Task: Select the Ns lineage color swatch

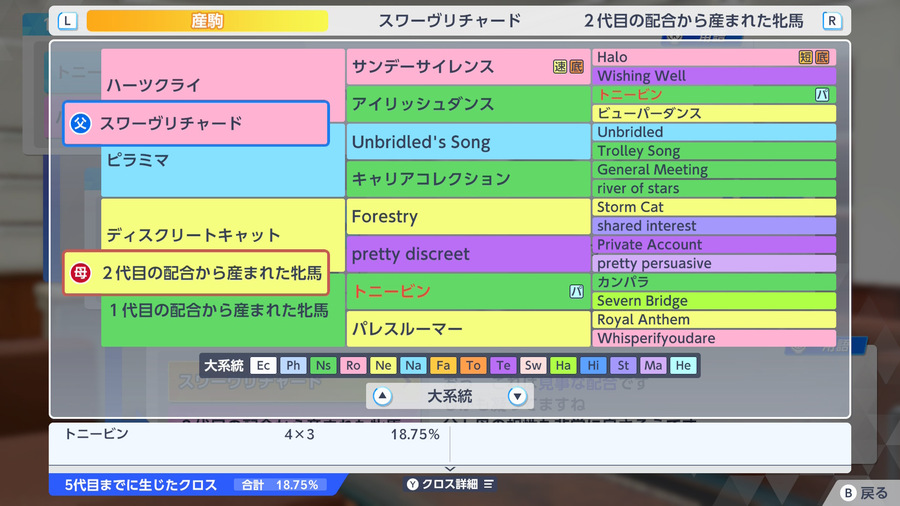Action: (323, 365)
